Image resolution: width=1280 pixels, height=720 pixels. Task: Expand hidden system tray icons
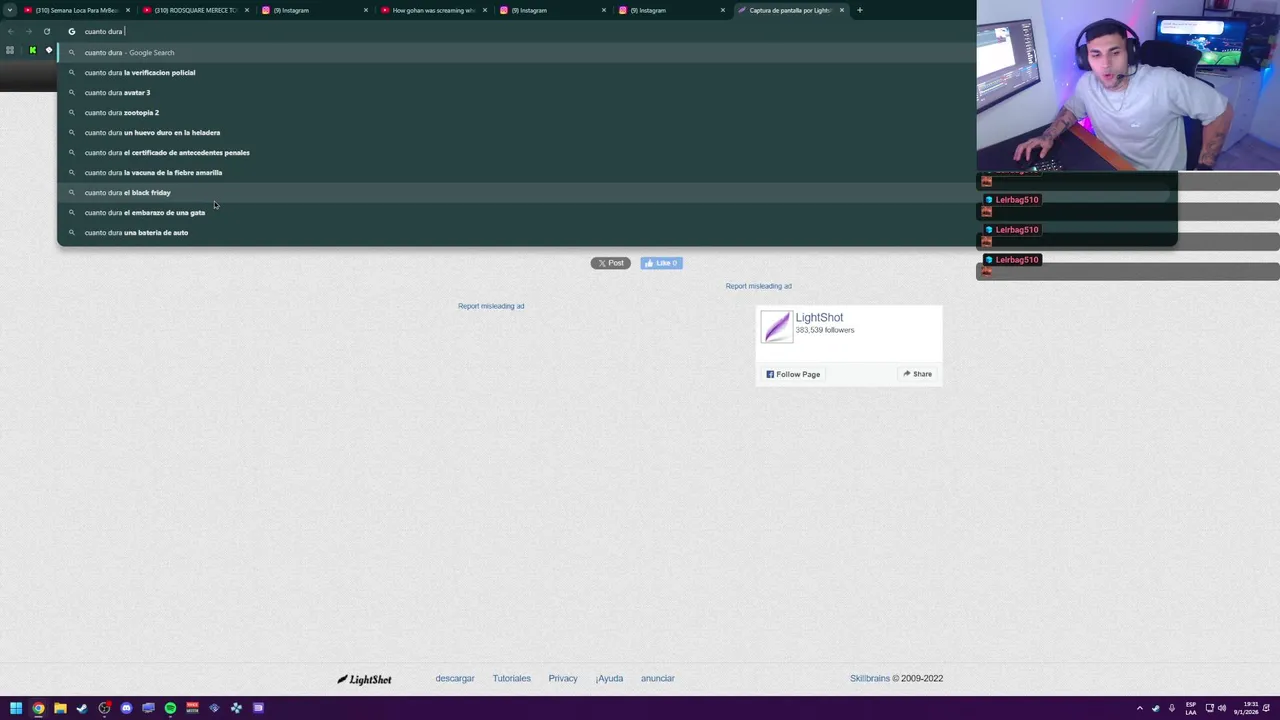click(1139, 708)
